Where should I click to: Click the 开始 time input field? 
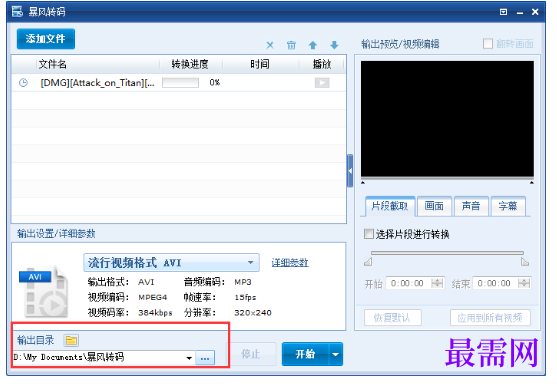coord(408,283)
